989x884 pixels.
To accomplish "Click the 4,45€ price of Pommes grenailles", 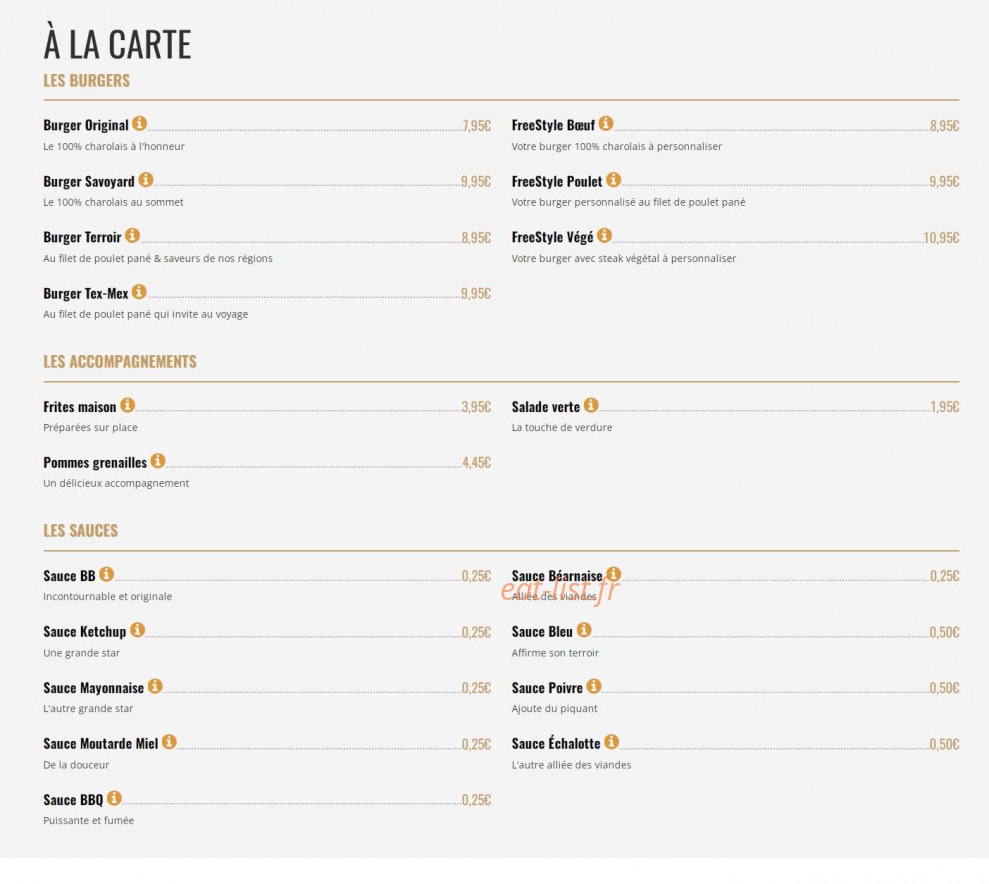I will click(477, 463).
